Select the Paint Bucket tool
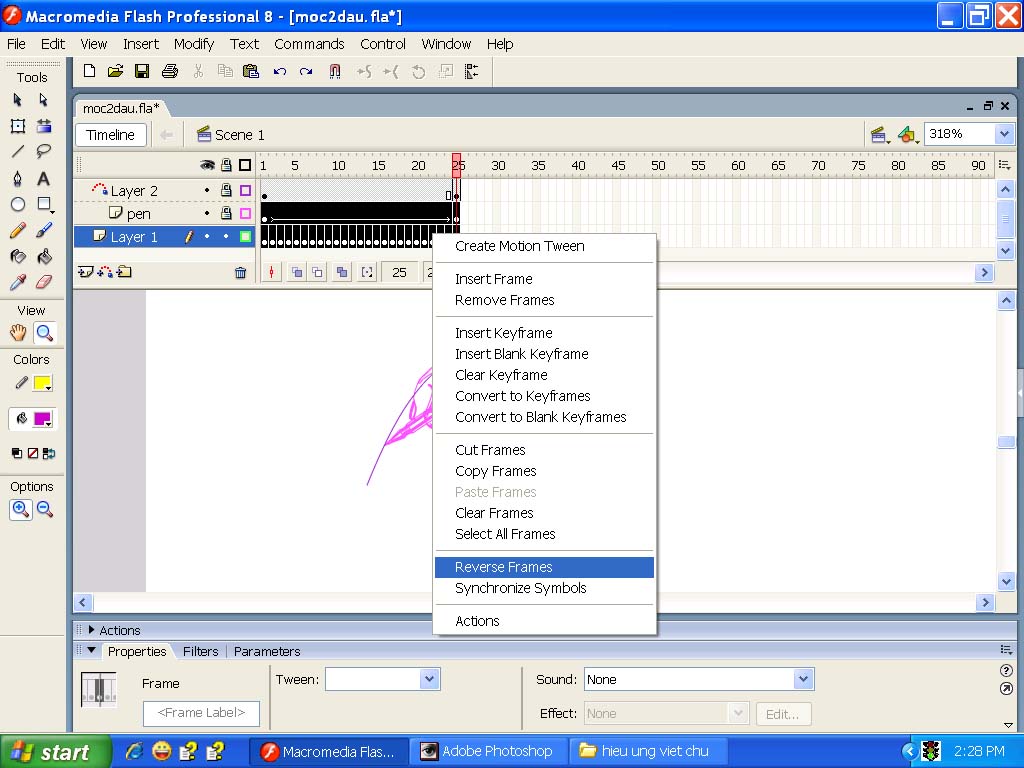Image resolution: width=1024 pixels, height=768 pixels. 44,257
